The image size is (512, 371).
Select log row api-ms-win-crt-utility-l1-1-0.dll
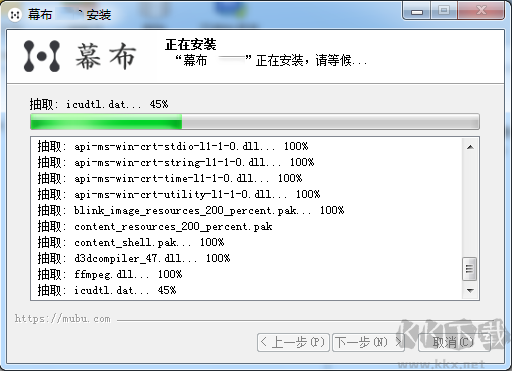pos(179,194)
